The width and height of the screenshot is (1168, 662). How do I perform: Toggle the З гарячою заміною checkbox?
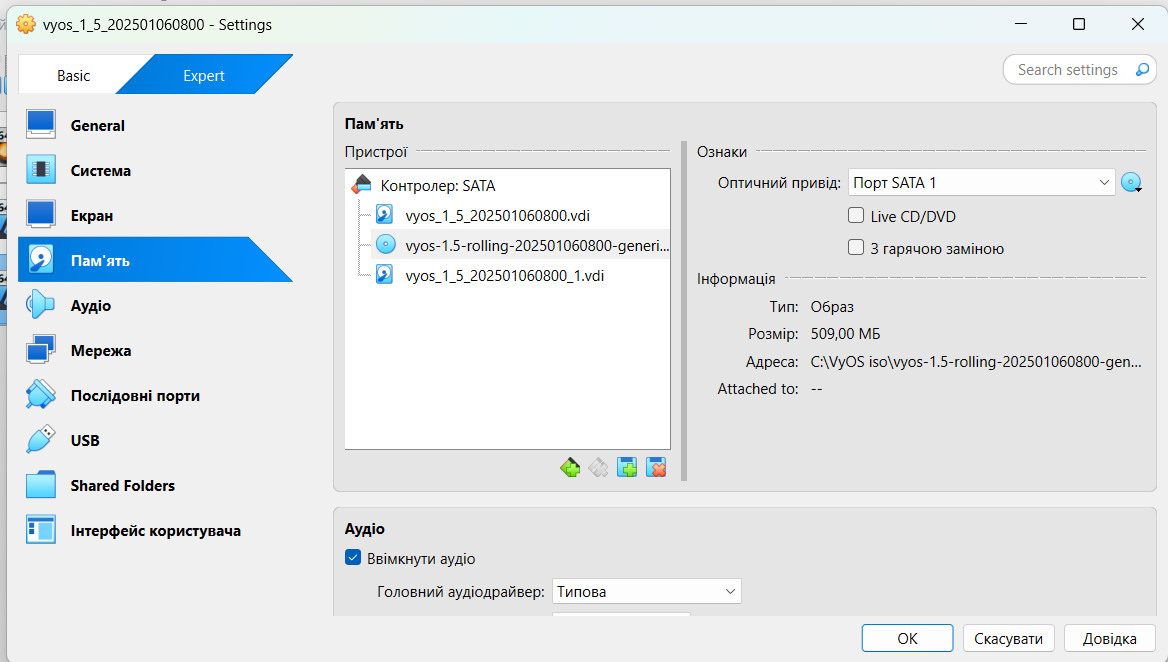856,248
